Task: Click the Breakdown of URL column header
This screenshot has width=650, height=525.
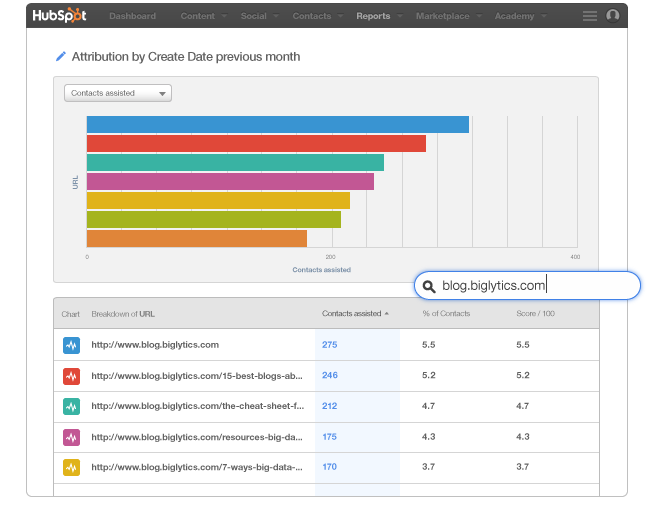Action: point(123,314)
